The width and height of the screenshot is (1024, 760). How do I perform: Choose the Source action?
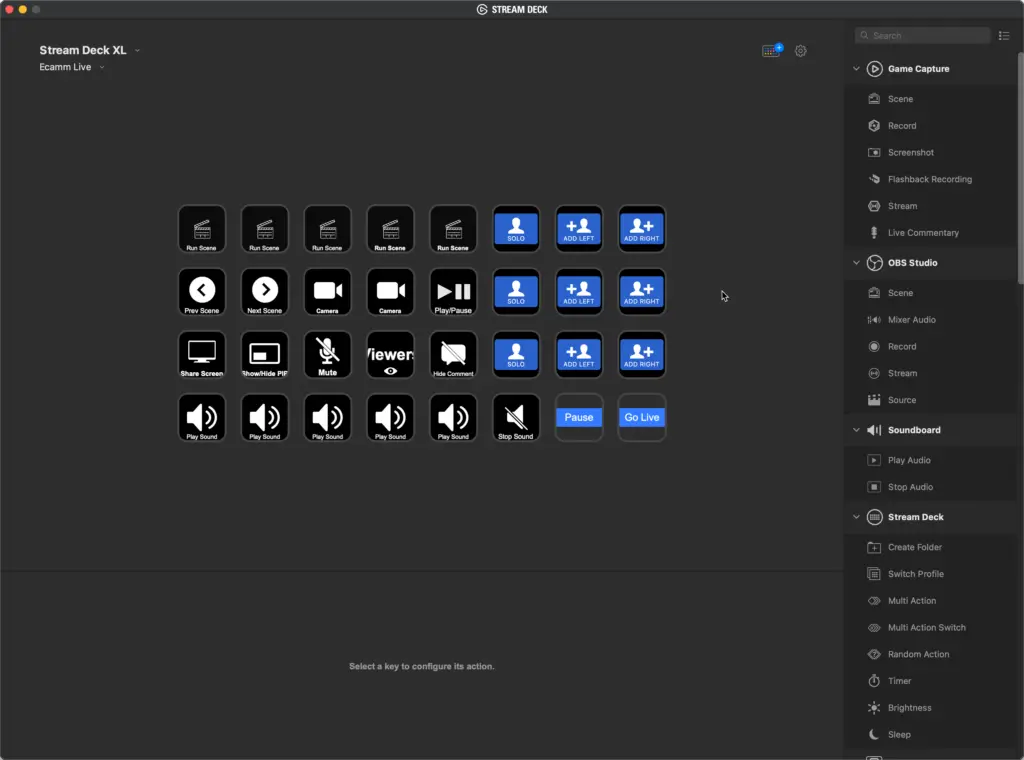[x=931, y=400]
